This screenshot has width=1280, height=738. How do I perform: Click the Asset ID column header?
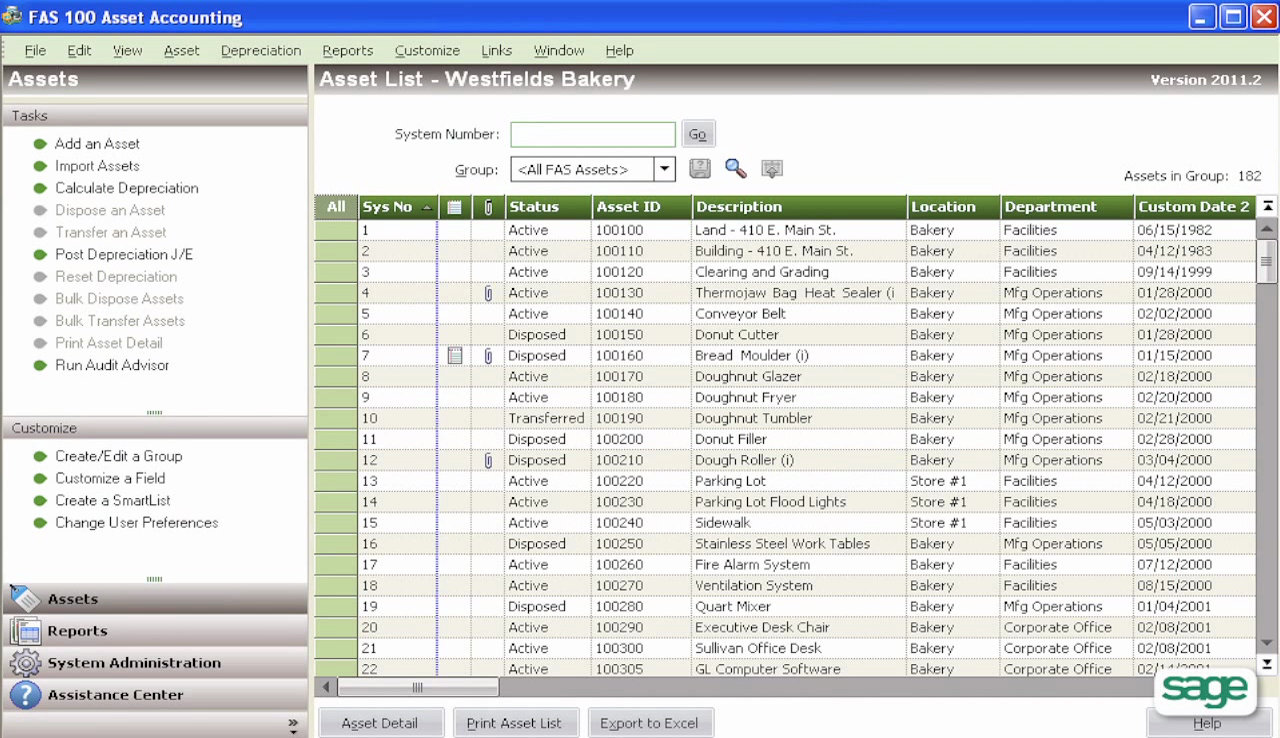coord(642,207)
